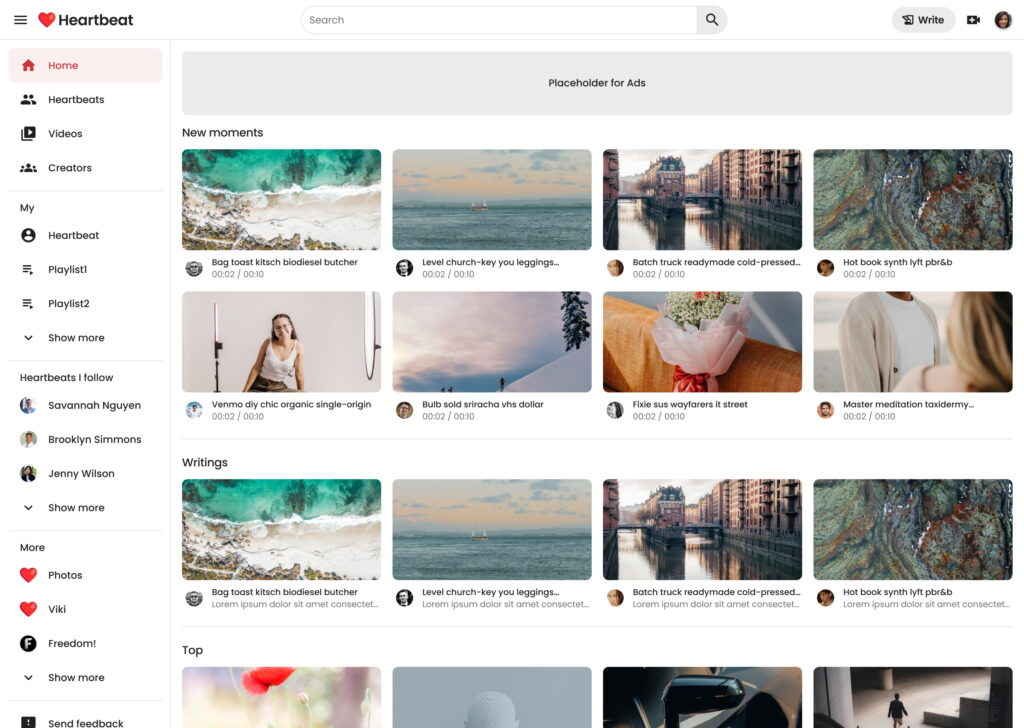
Task: Click author avatar beside Bulb sold sriracha
Action: 404,410
